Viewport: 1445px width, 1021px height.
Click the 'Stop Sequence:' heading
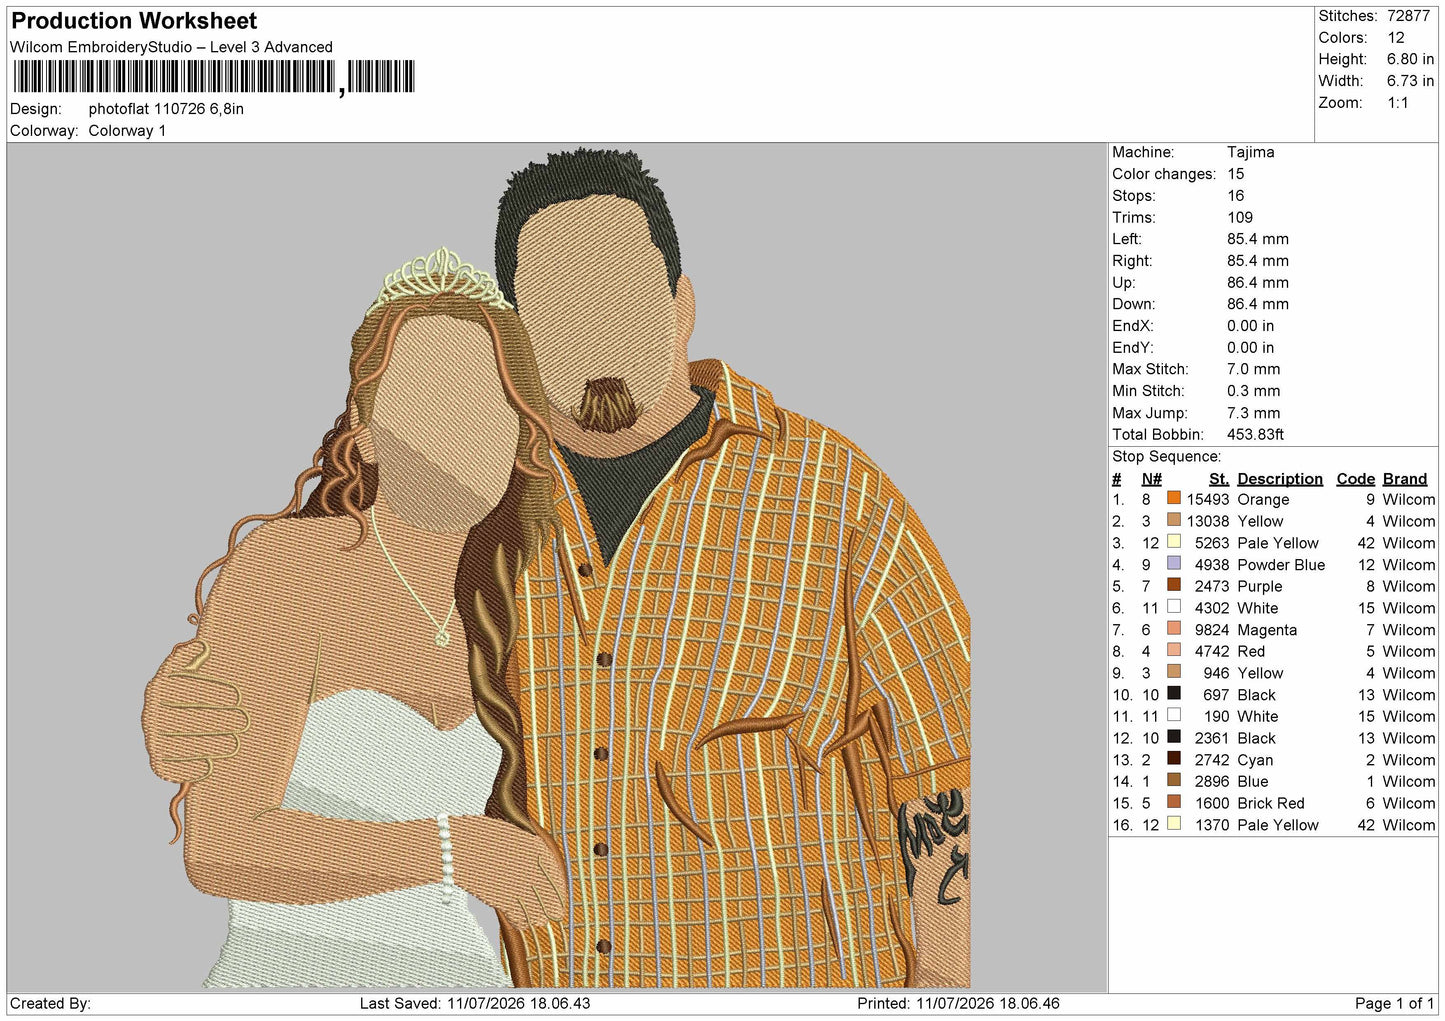tap(1167, 457)
